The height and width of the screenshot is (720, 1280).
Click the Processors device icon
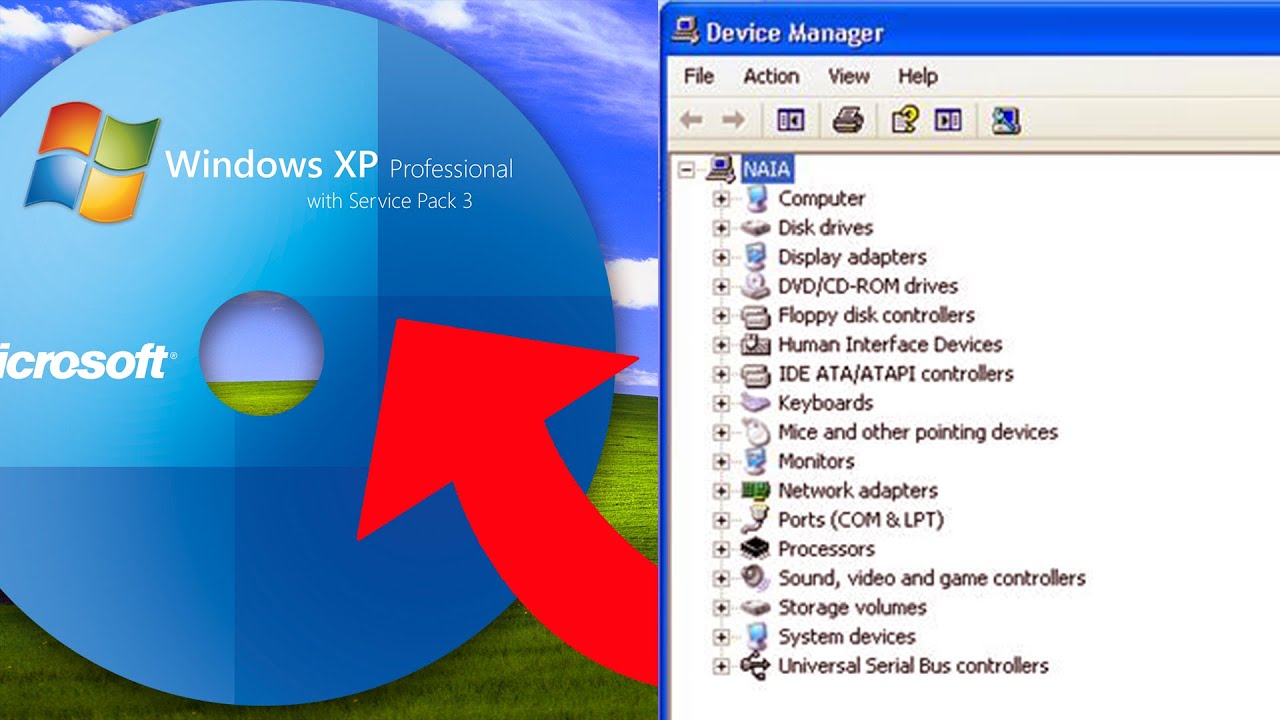click(x=757, y=549)
